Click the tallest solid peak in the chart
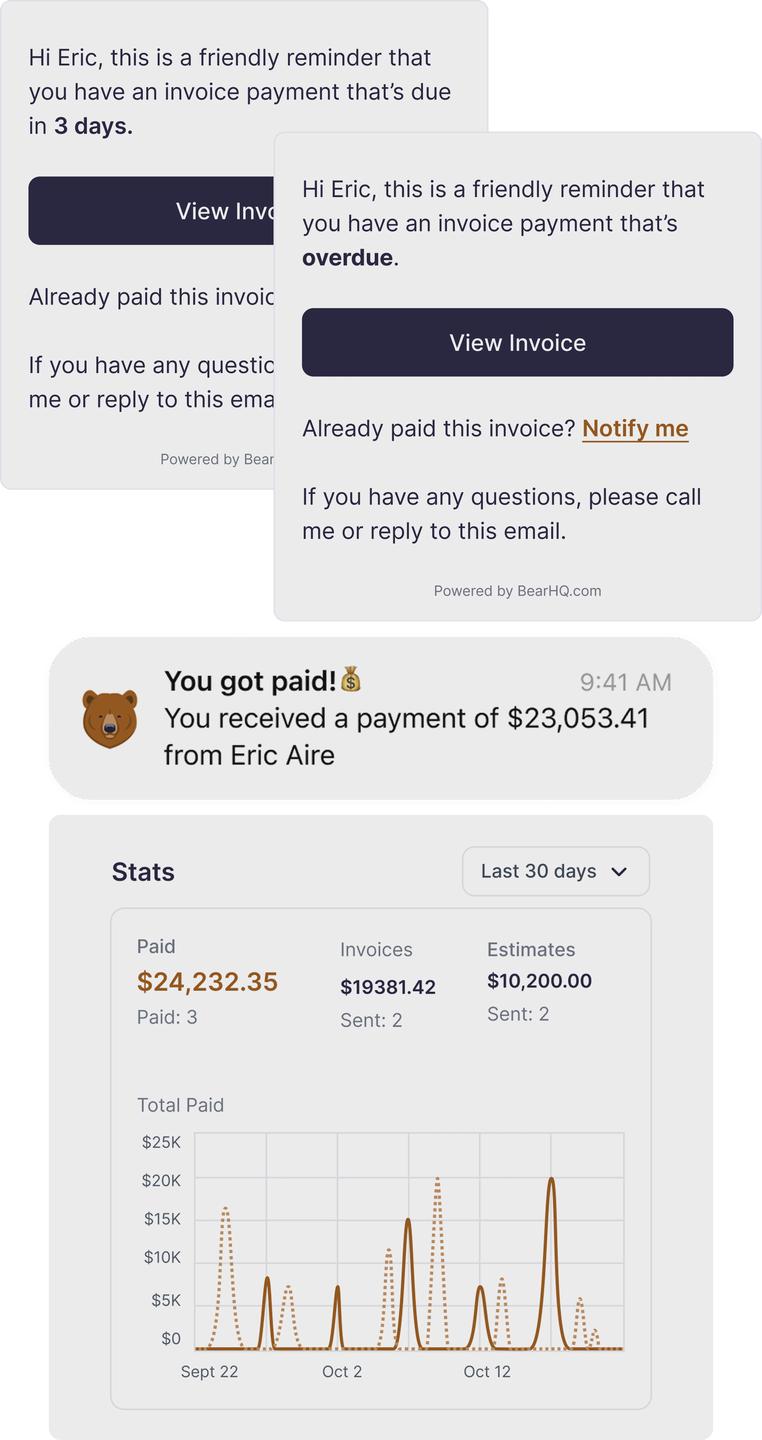Image resolution: width=762 pixels, height=1440 pixels. (x=551, y=1181)
